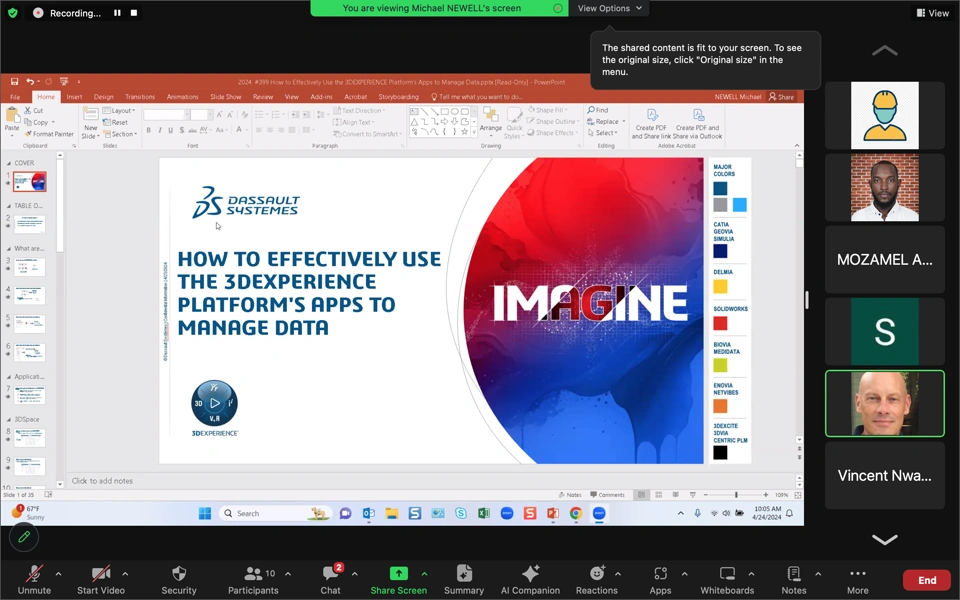Click the 3DEXPERIENCE compass play logo on the slide
This screenshot has height=600, width=960.
tap(214, 403)
